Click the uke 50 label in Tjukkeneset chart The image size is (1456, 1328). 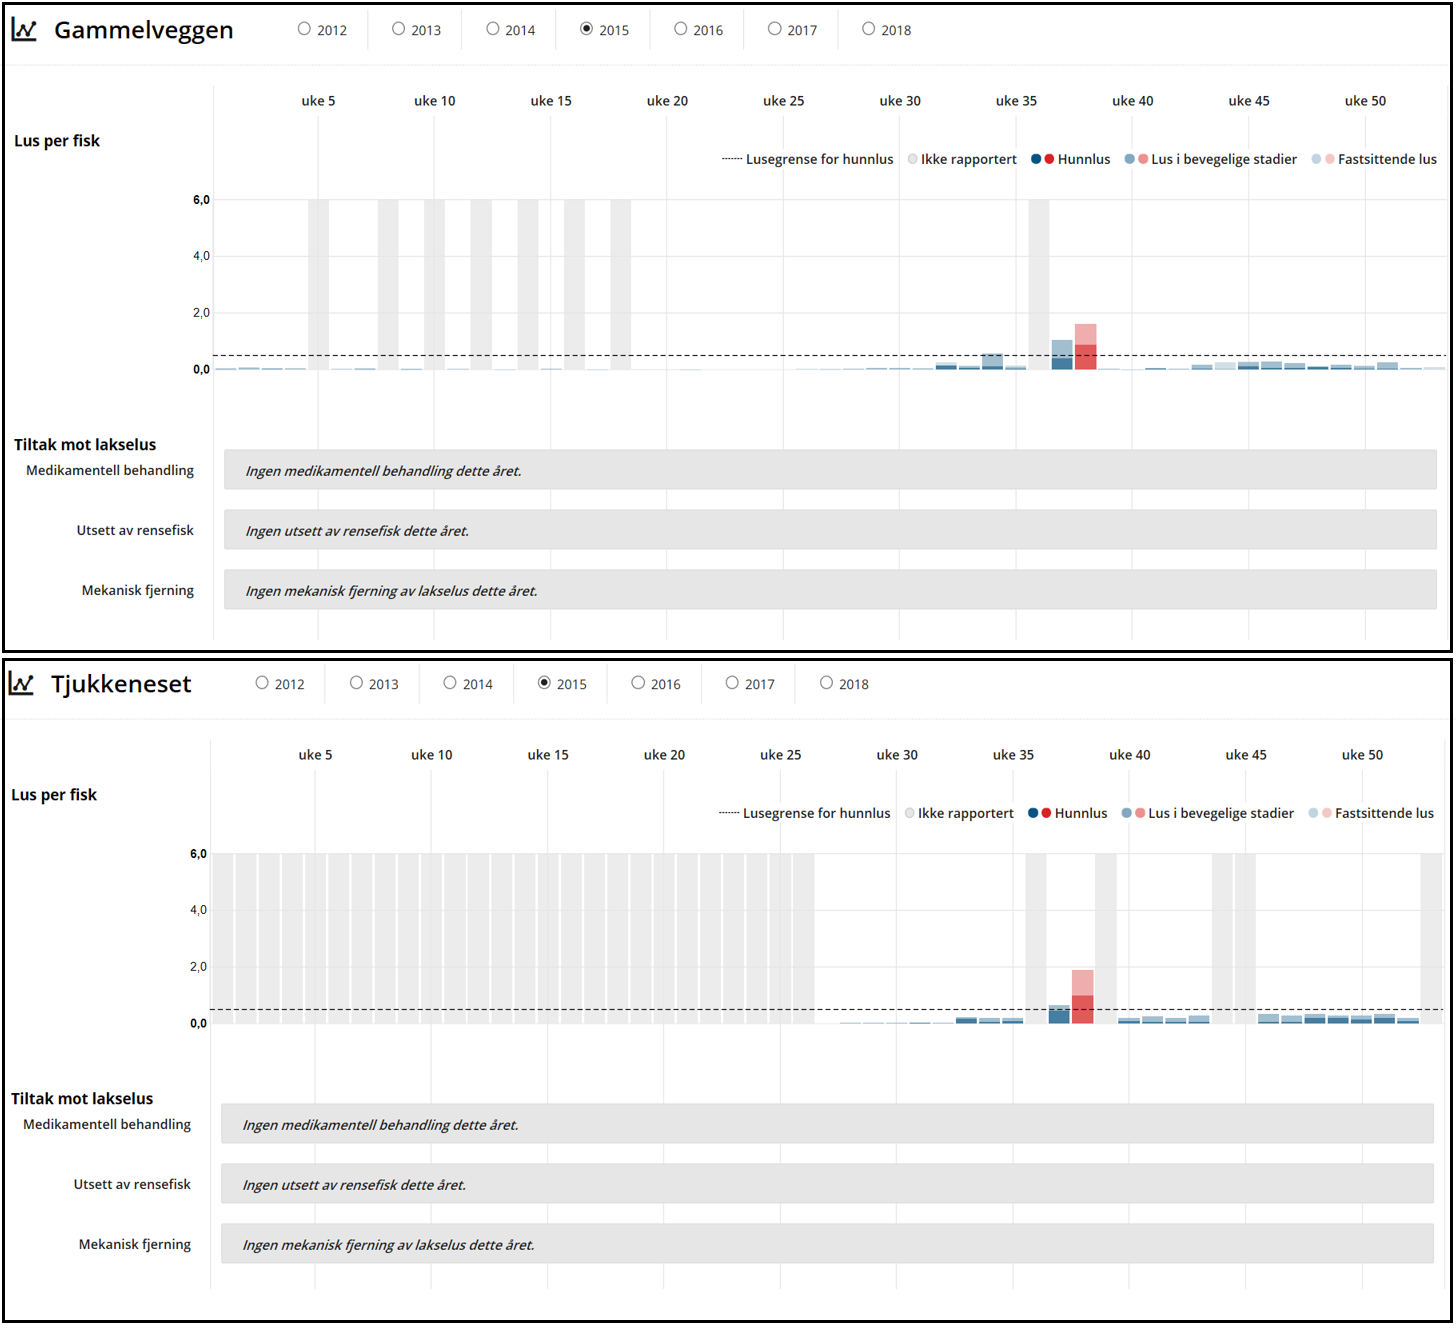pyautogui.click(x=1362, y=755)
